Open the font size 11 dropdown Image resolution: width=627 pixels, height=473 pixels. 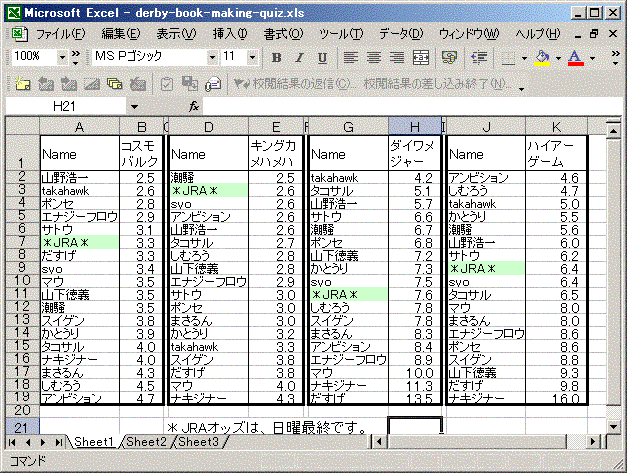pyautogui.click(x=252, y=58)
